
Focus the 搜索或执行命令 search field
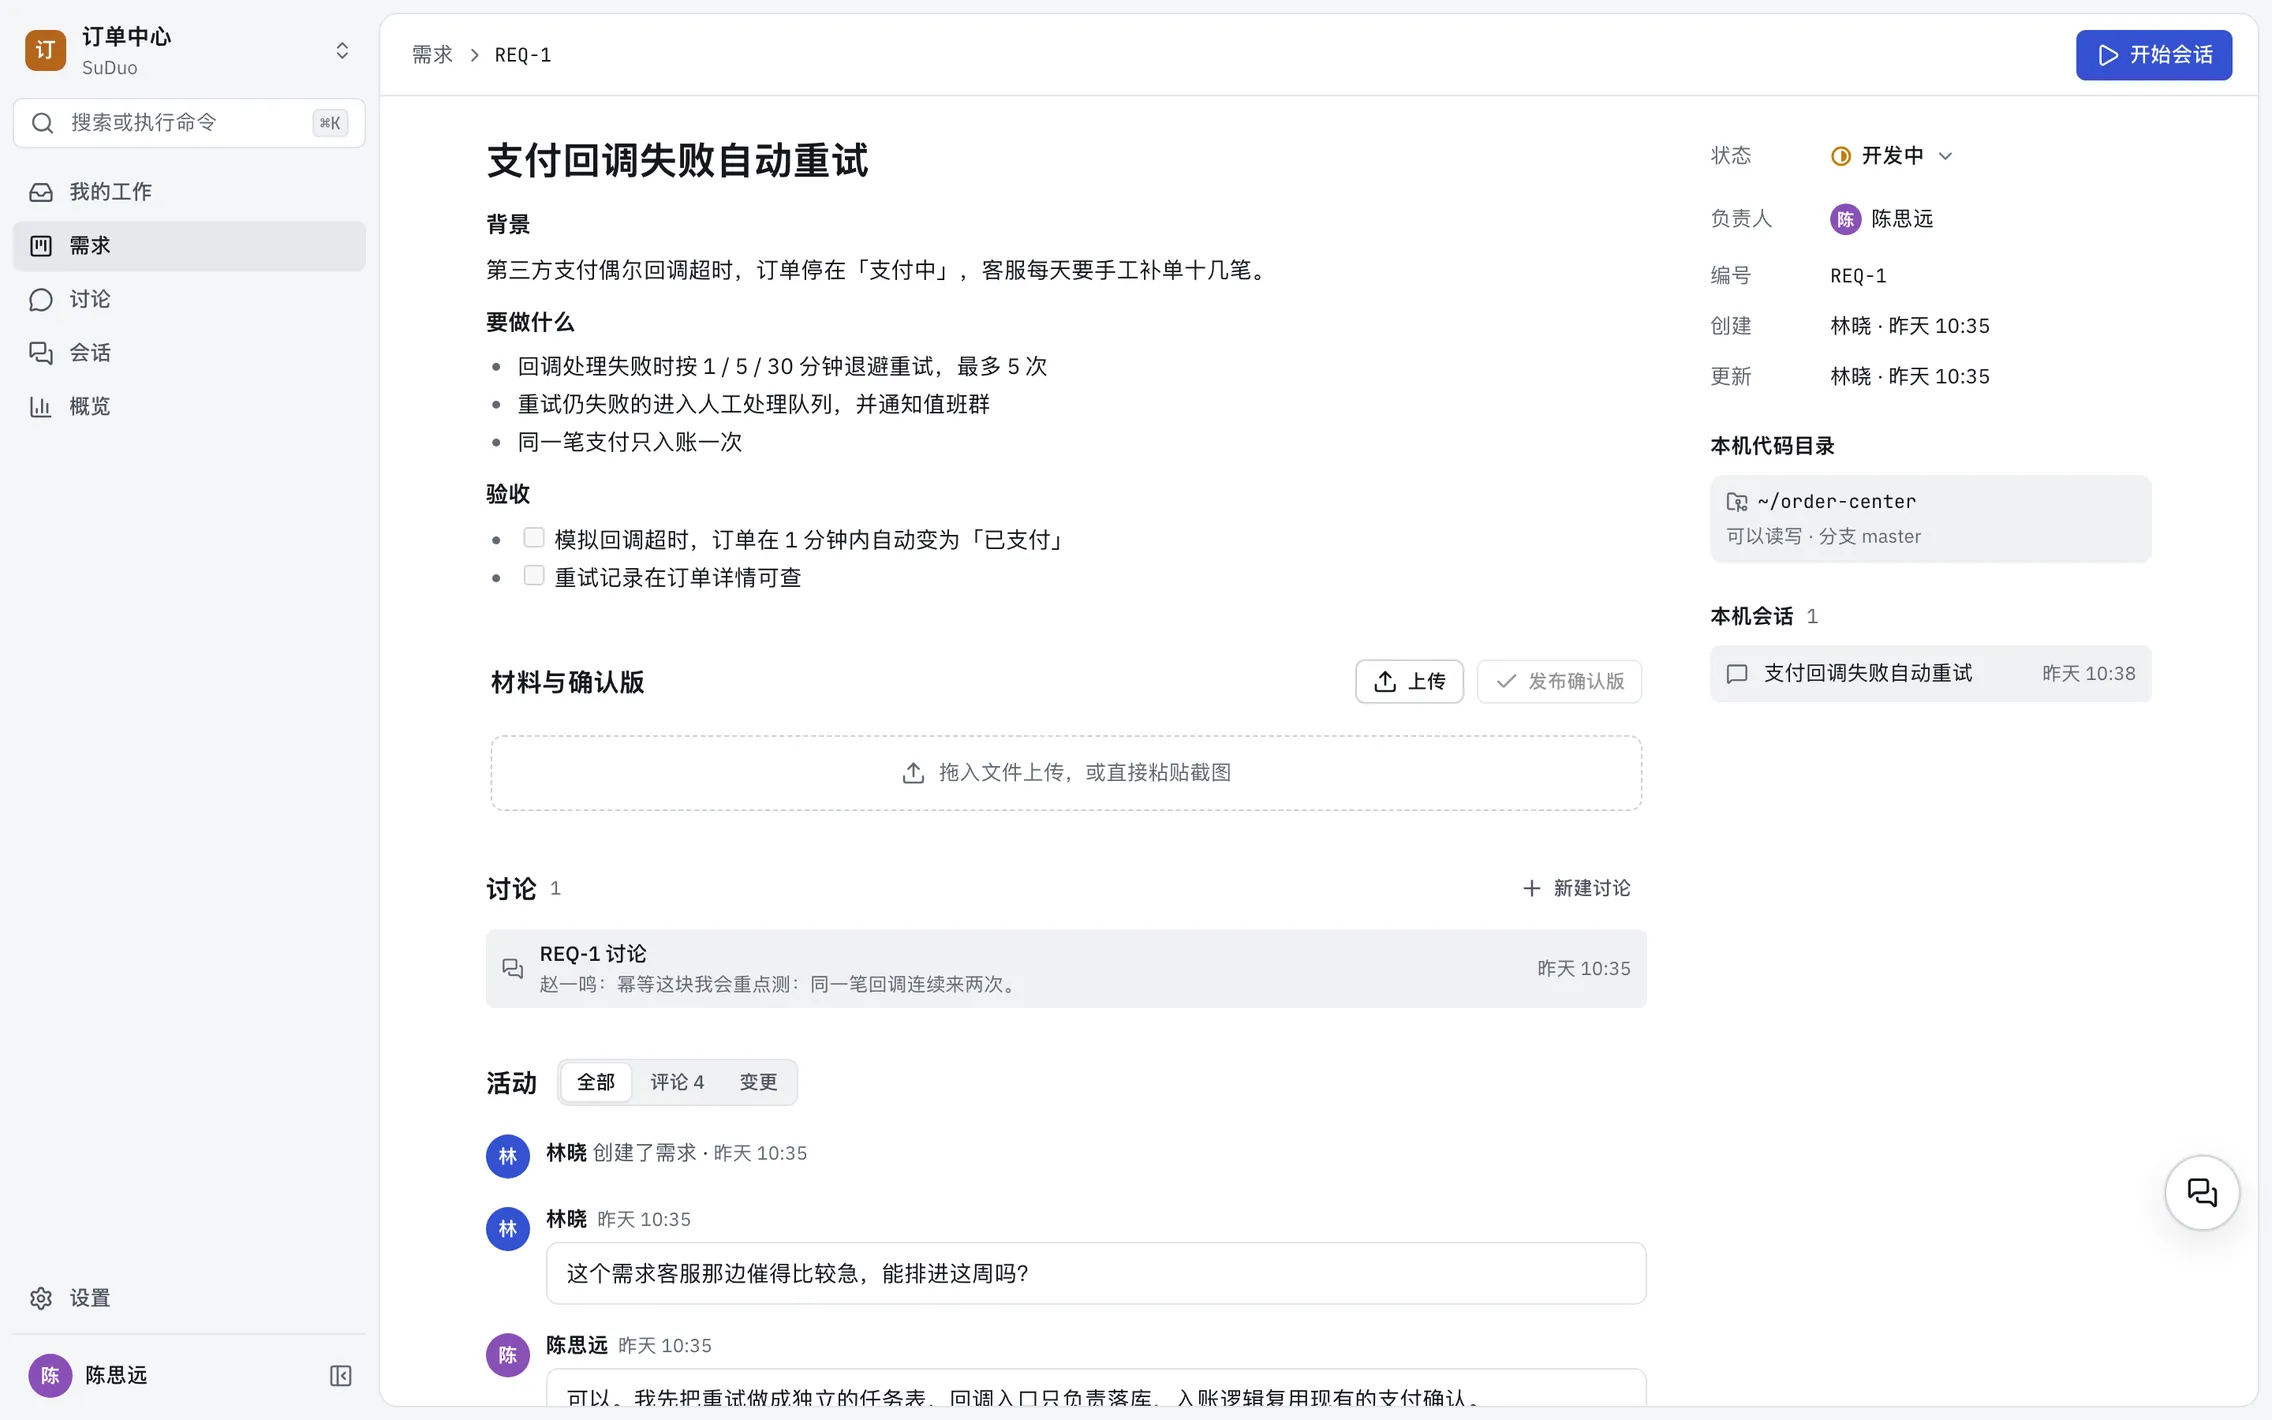[x=189, y=123]
